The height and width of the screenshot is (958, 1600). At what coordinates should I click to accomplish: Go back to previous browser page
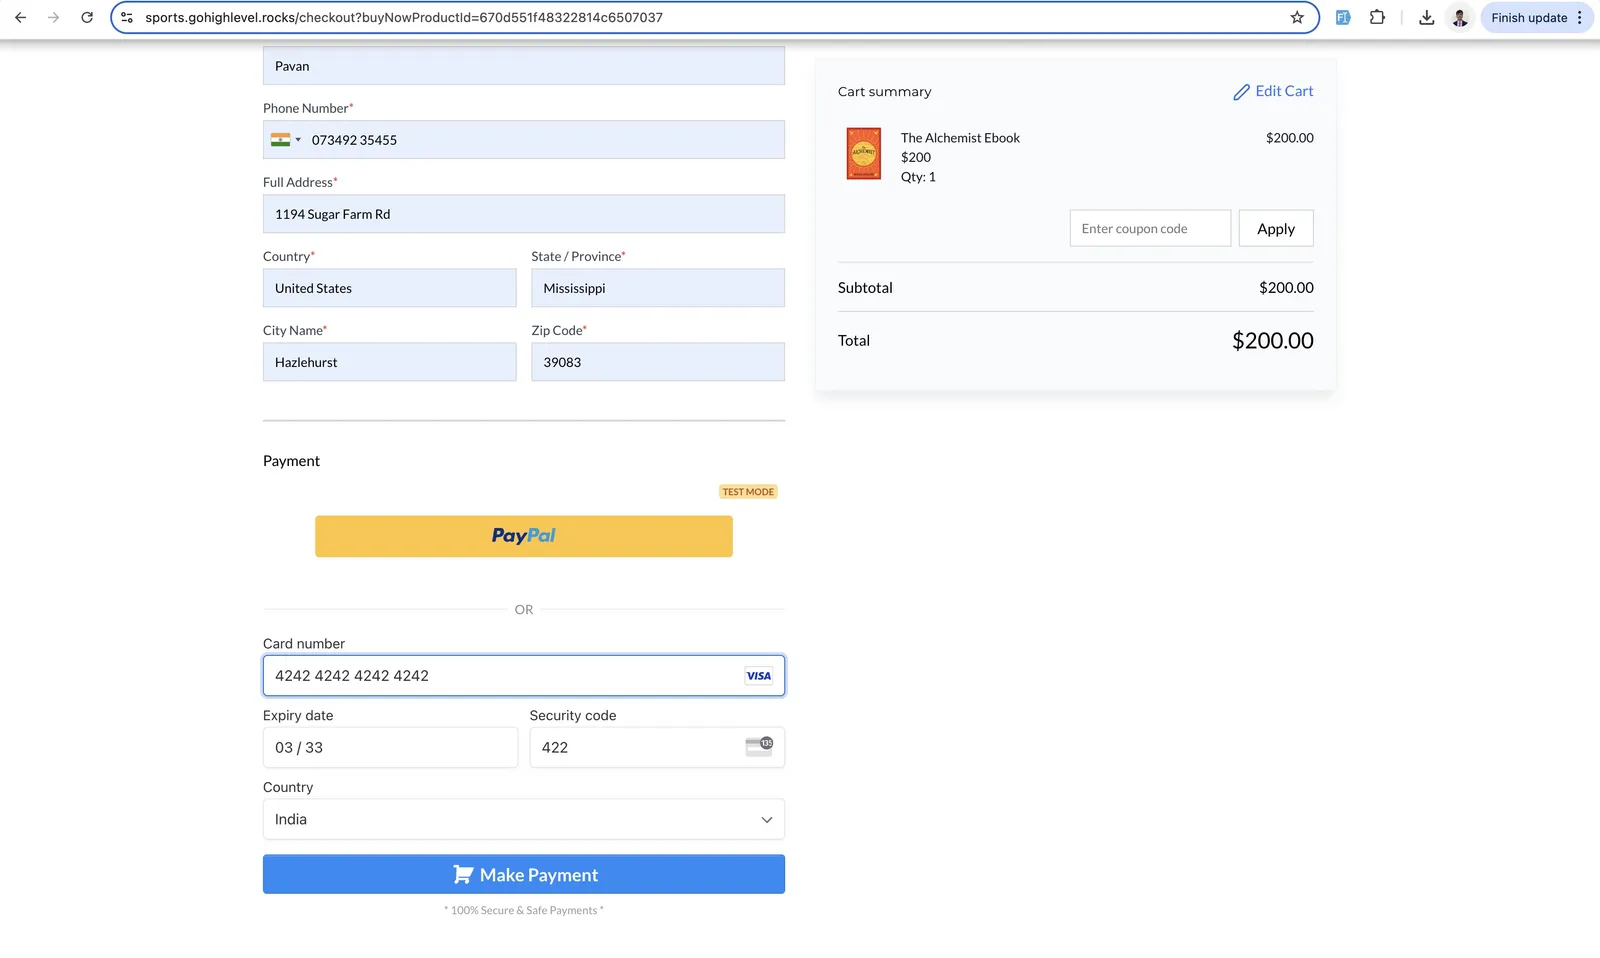[20, 17]
